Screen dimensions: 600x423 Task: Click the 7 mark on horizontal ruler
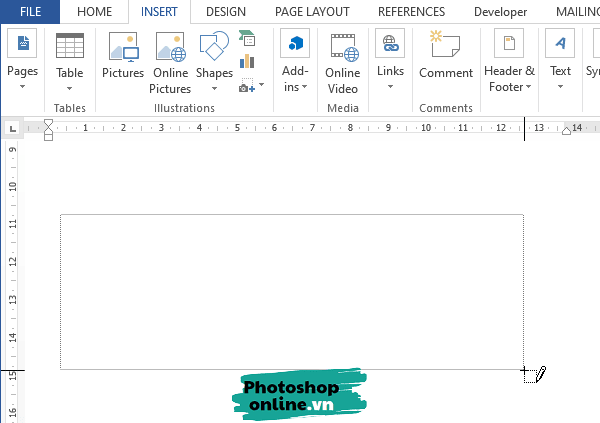click(x=312, y=128)
